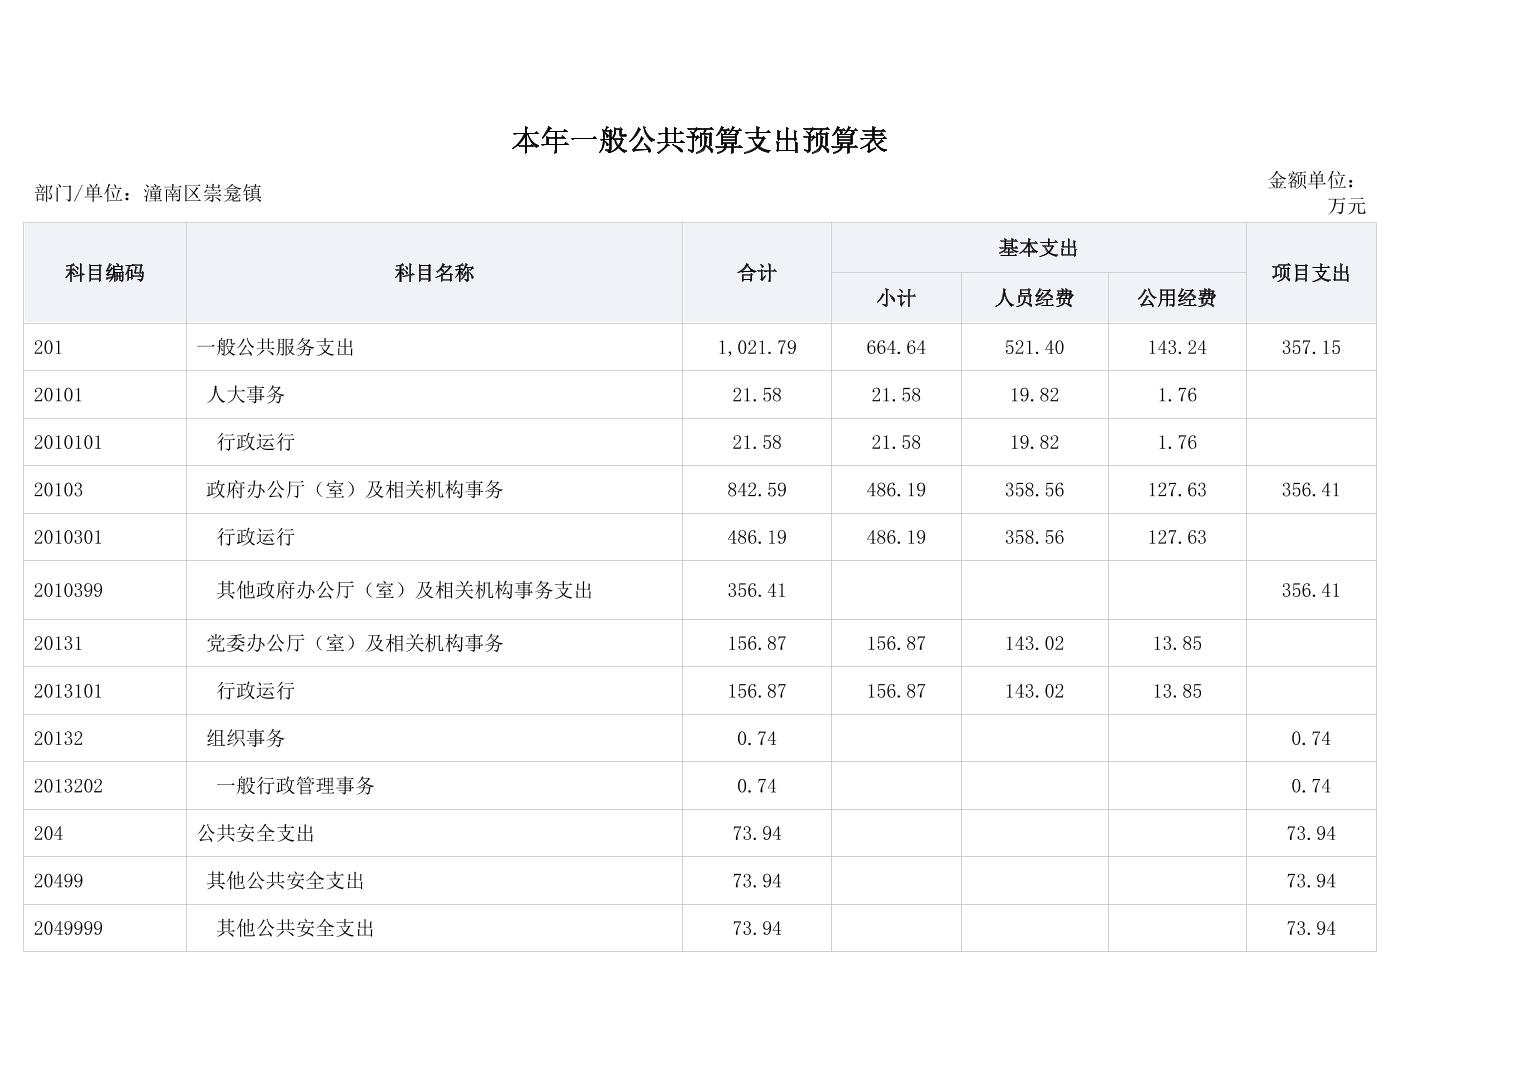Click the 合计 column header
This screenshot has height=1075, width=1520.
(x=756, y=273)
